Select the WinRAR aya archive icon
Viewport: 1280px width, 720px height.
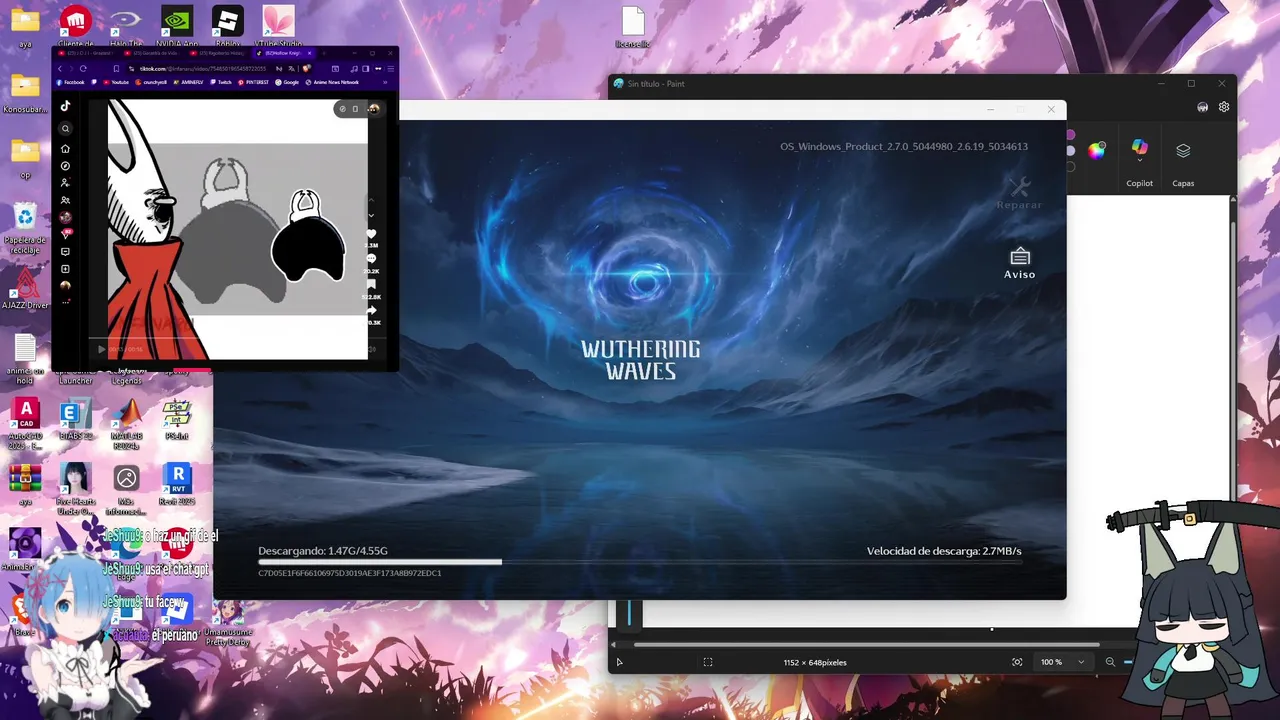[25, 484]
